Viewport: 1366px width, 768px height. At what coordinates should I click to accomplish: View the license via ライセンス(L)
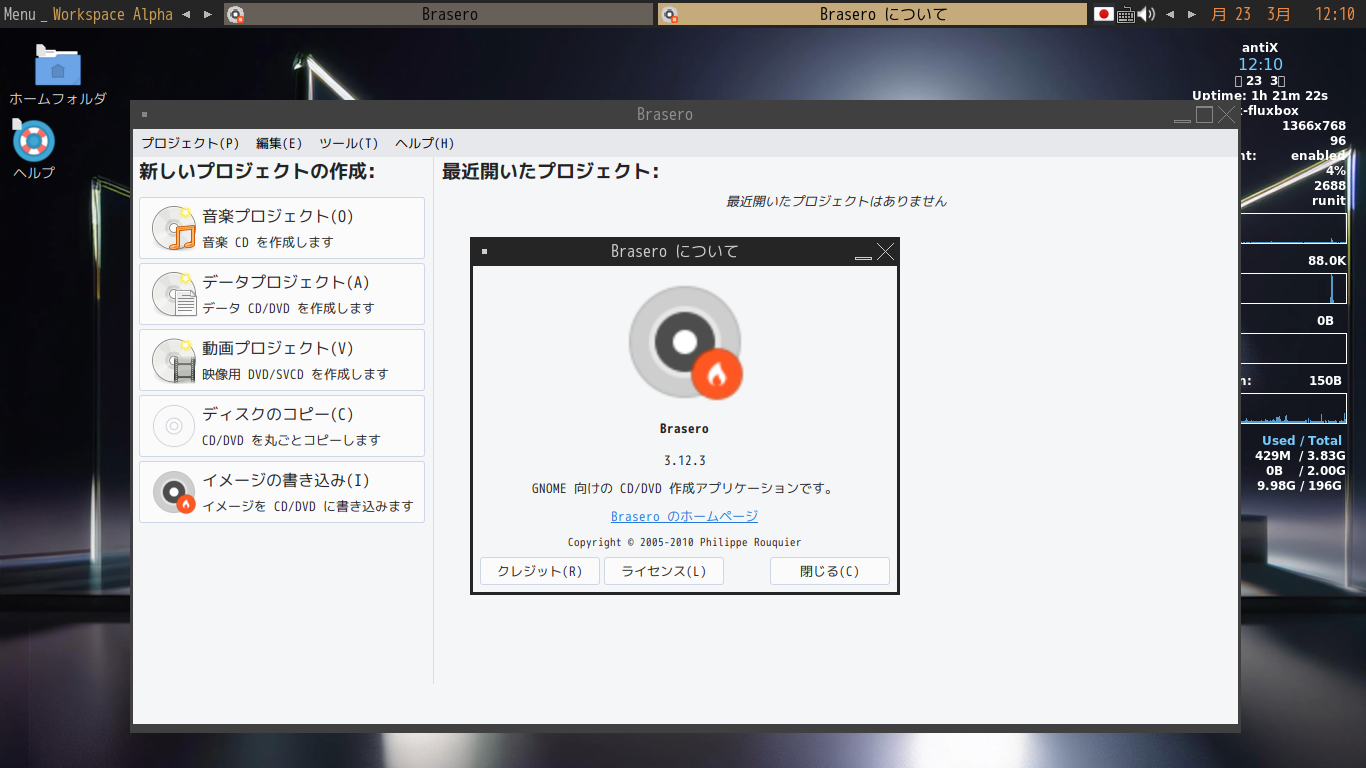coord(664,571)
